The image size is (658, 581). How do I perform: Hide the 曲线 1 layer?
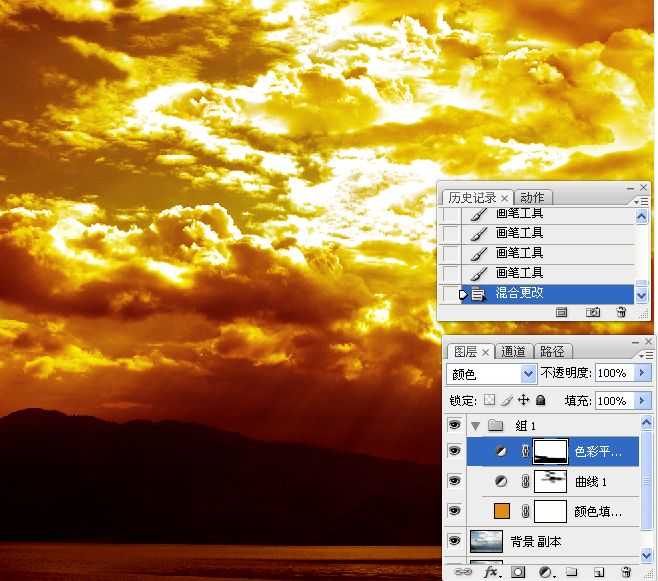point(454,481)
